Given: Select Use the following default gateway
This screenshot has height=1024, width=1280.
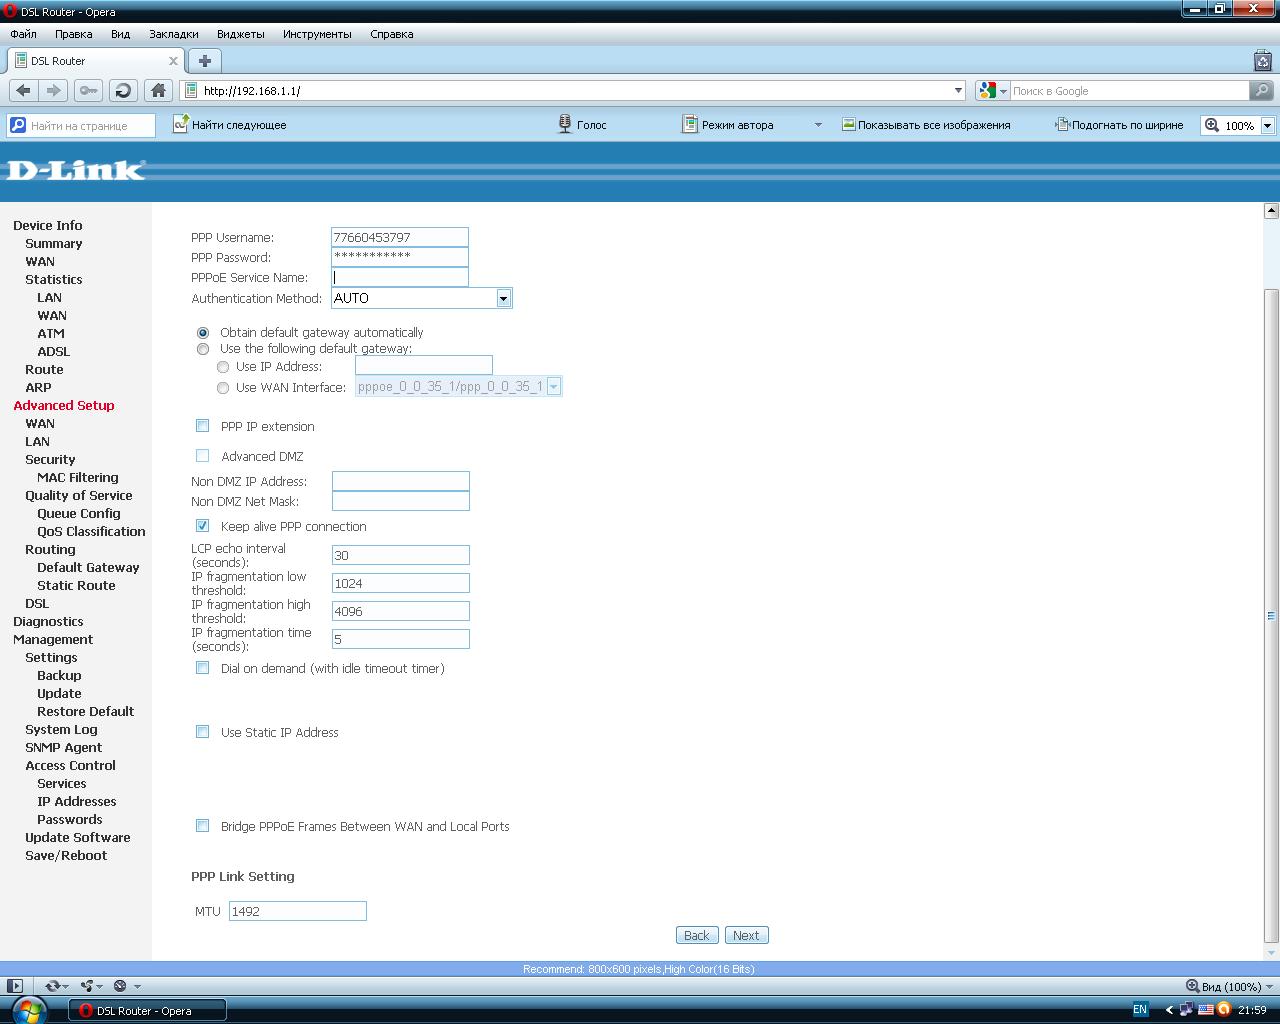Looking at the screenshot, I should click(x=203, y=349).
